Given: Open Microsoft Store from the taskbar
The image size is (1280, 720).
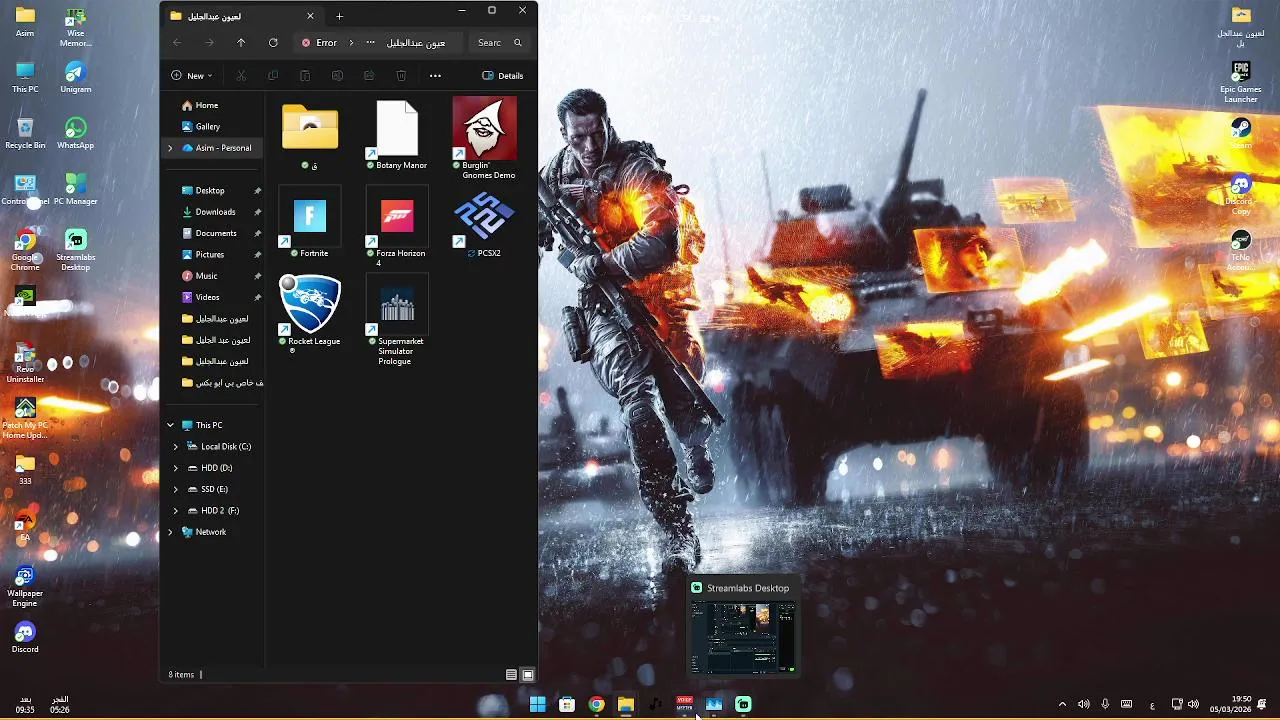Looking at the screenshot, I should [567, 705].
